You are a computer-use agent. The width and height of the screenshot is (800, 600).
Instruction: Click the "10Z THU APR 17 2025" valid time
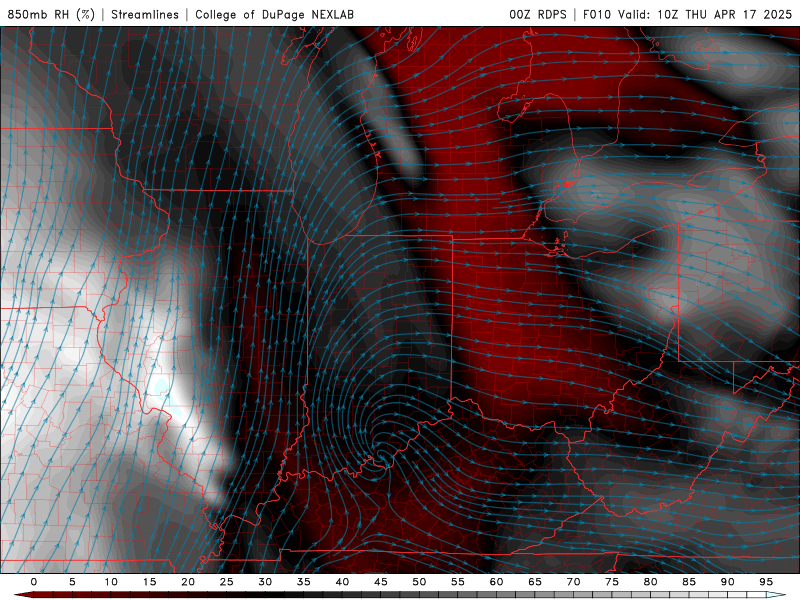(724, 14)
